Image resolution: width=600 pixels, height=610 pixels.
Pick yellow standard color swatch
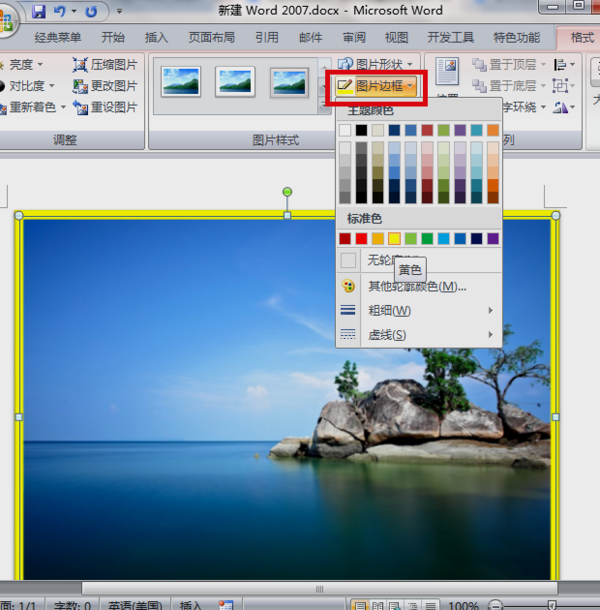click(394, 238)
